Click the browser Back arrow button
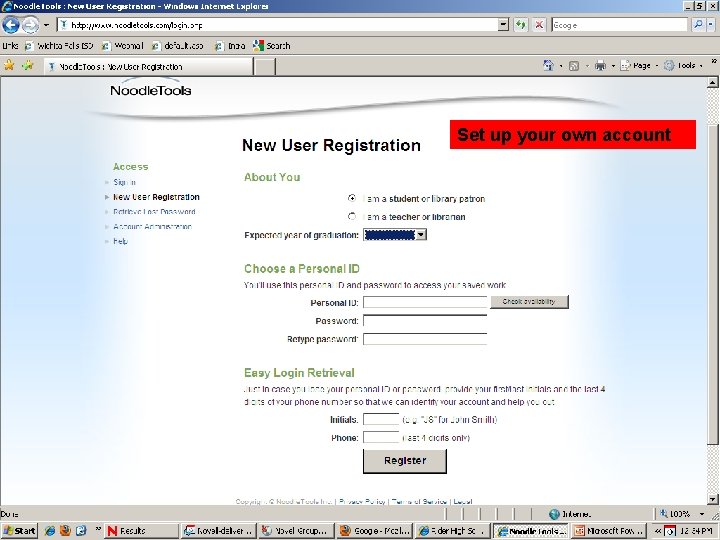The width and height of the screenshot is (720, 540). tap(11, 25)
